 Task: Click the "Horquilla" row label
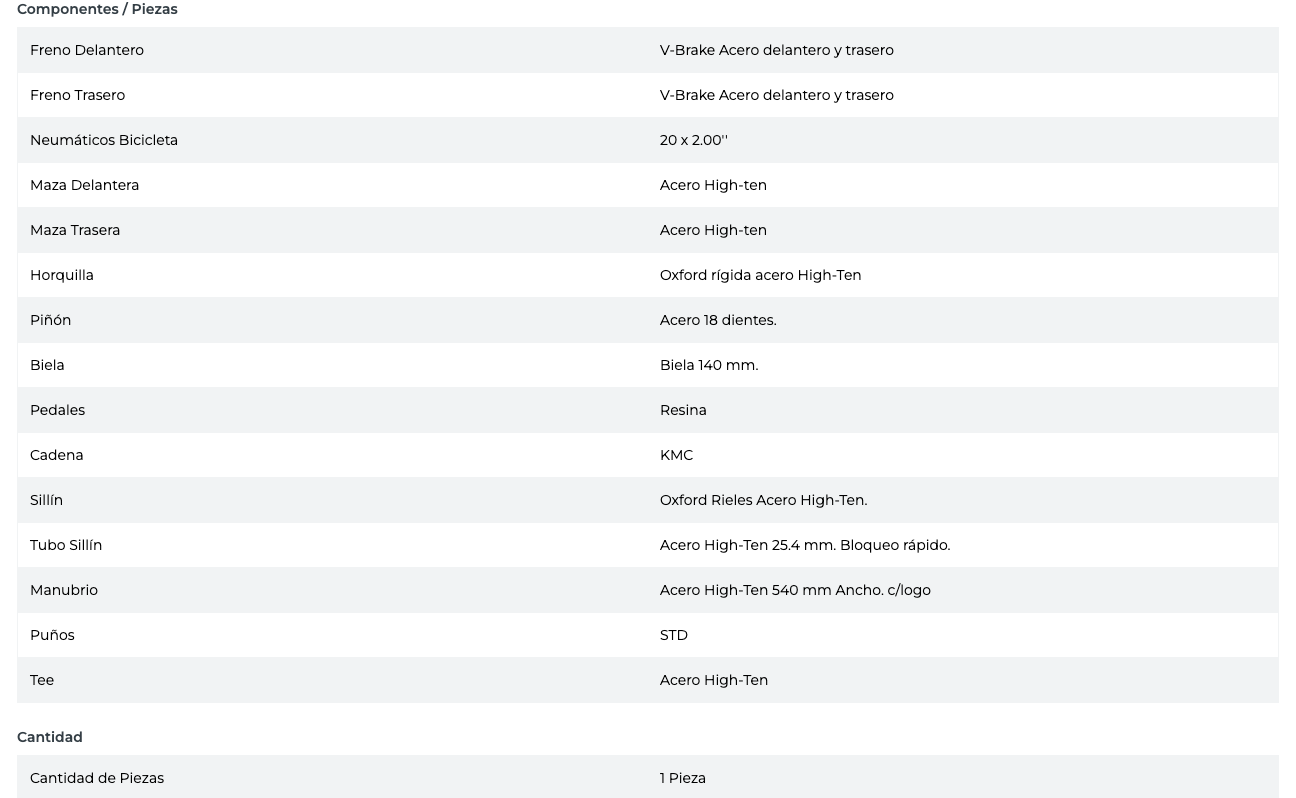pyautogui.click(x=62, y=275)
